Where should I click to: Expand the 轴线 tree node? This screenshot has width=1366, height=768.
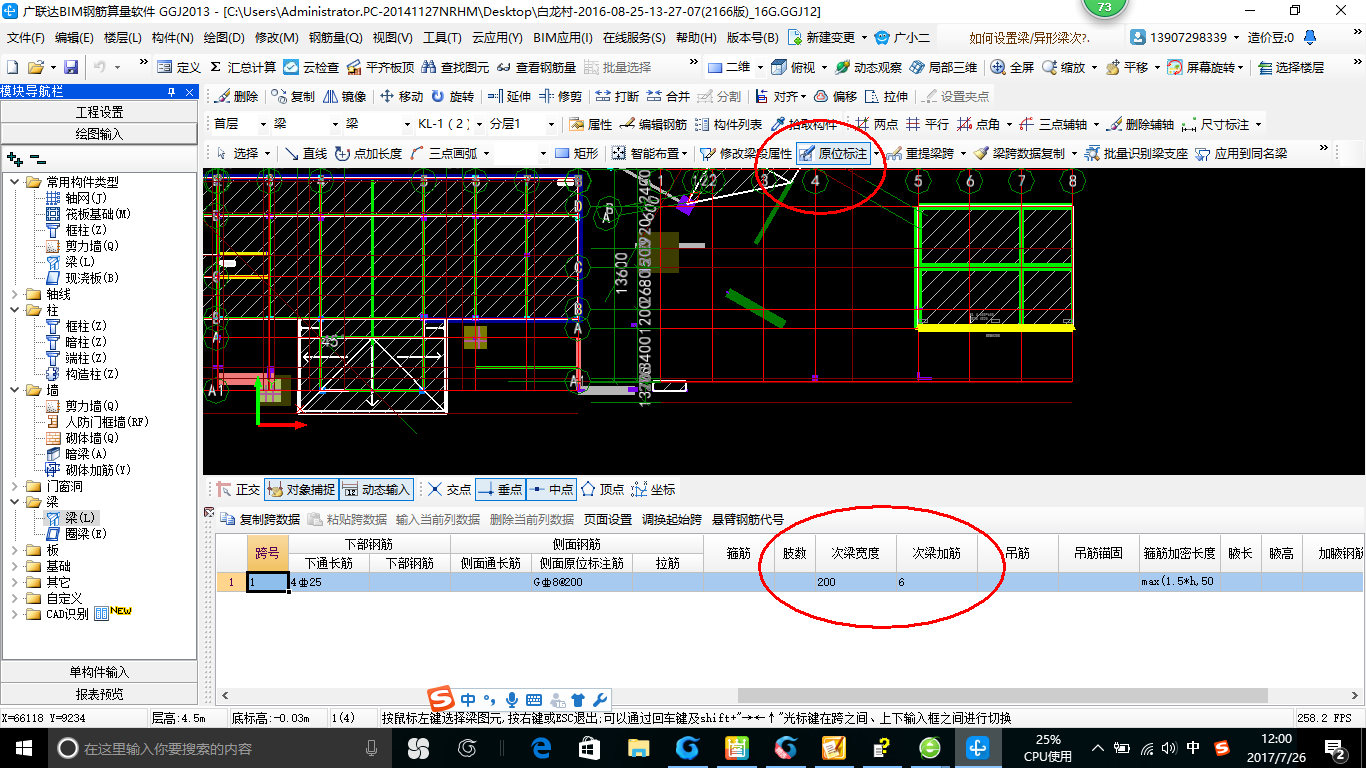click(14, 294)
